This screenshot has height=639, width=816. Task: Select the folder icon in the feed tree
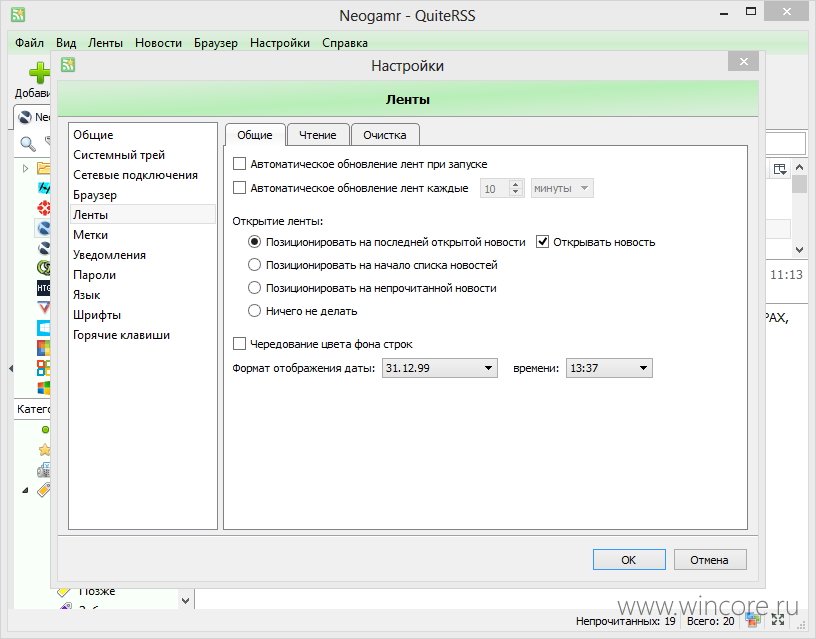[x=44, y=168]
